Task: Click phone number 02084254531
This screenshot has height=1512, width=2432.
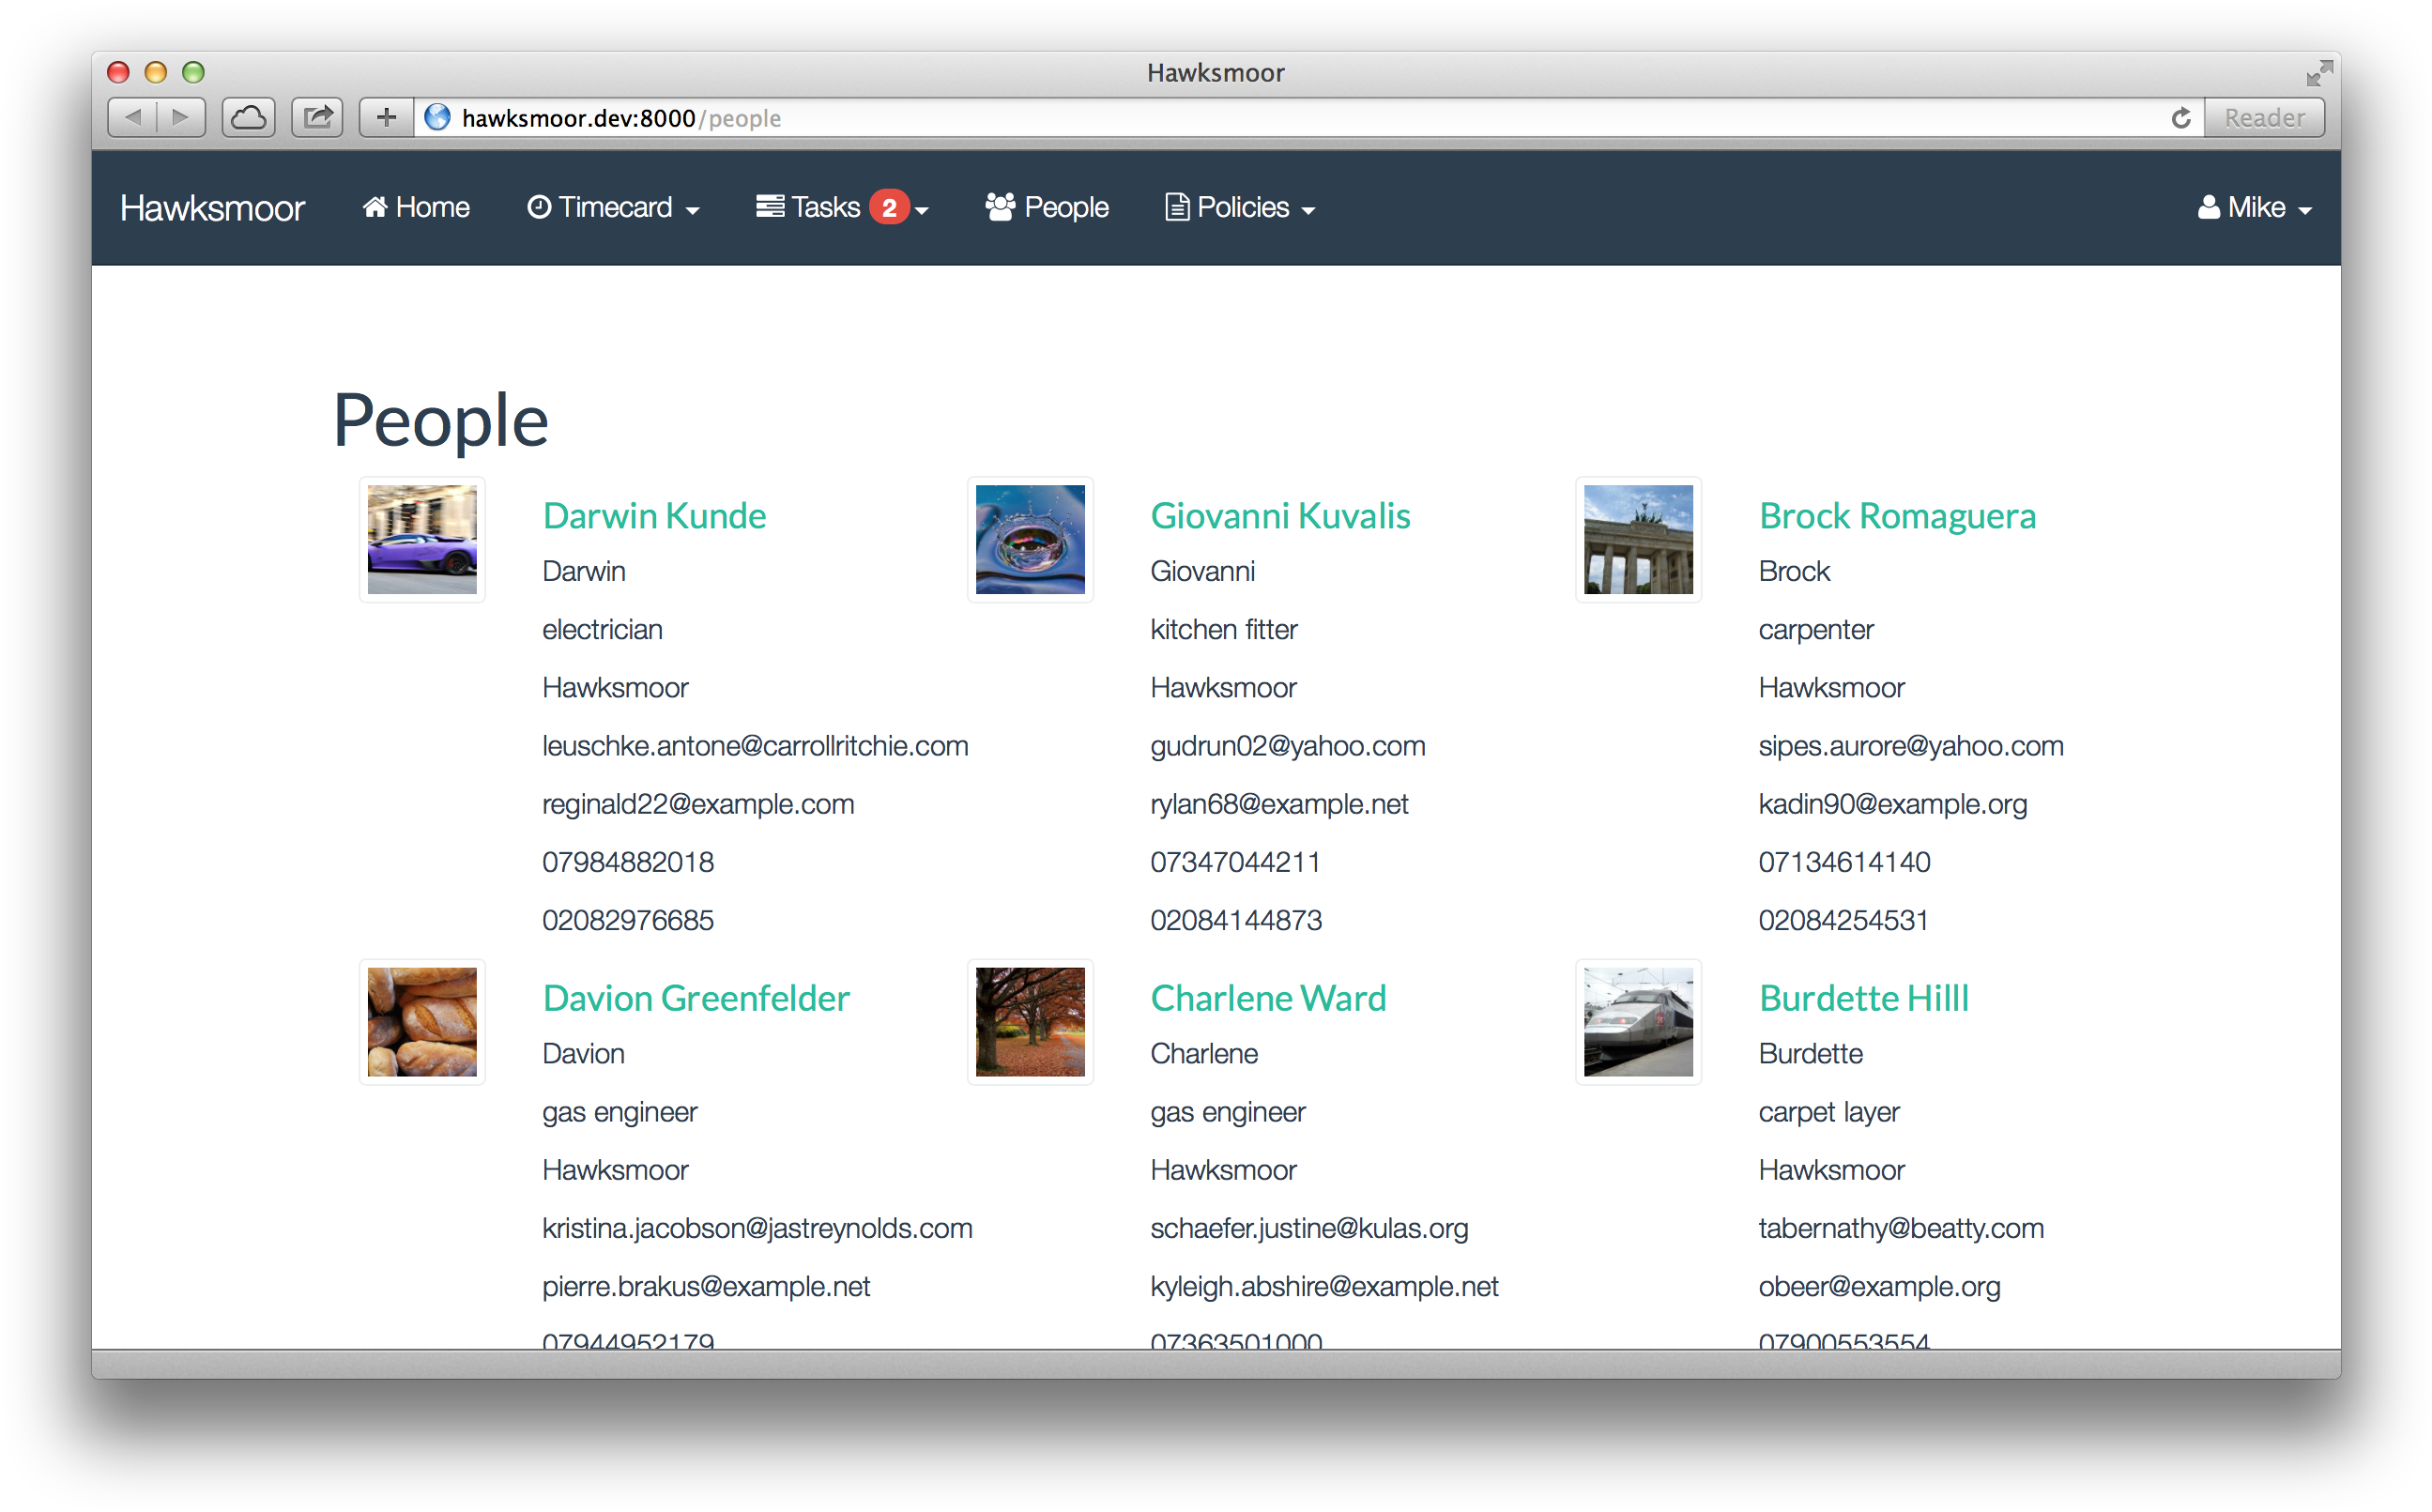Action: [1844, 920]
